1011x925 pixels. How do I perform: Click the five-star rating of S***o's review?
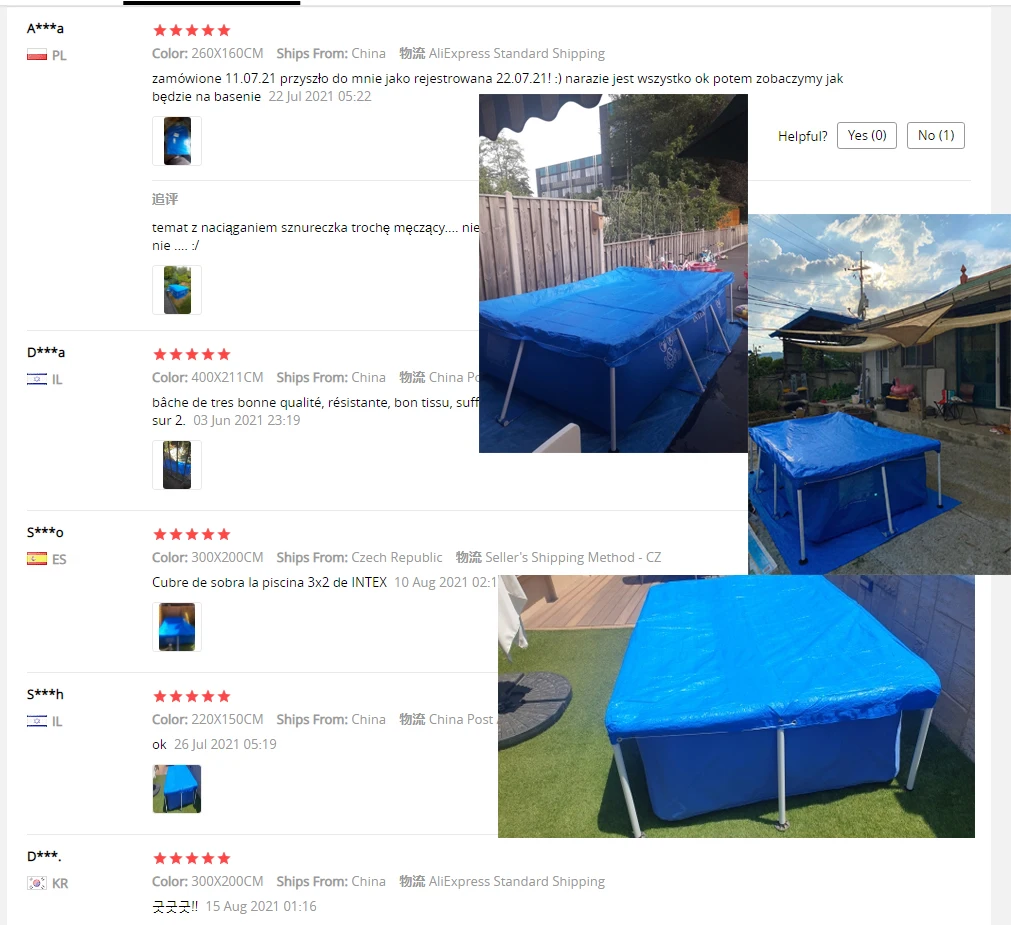coord(191,534)
